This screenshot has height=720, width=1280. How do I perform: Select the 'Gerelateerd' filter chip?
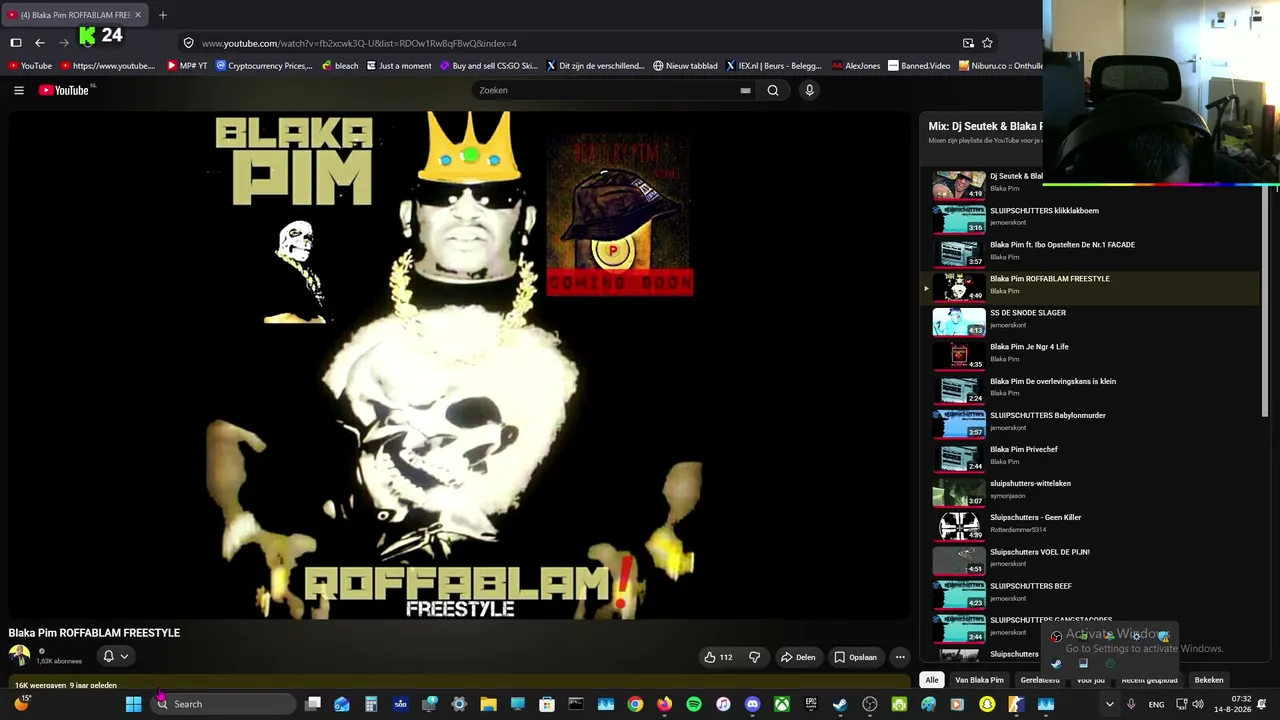pos(1040,680)
